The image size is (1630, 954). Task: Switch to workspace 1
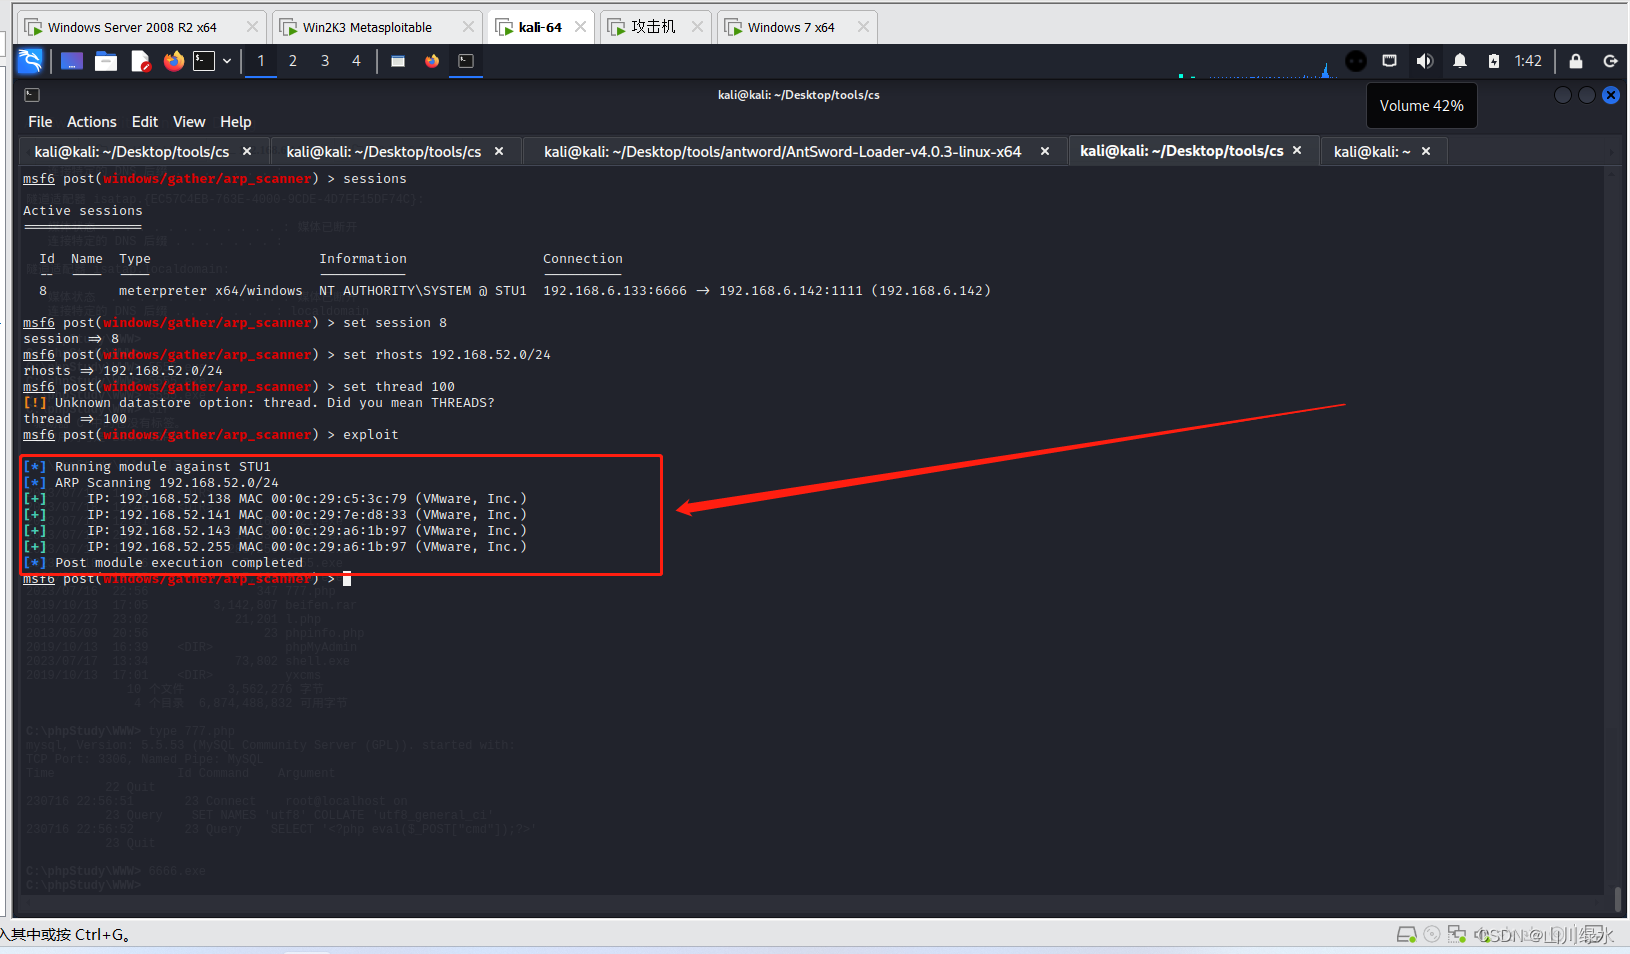(x=261, y=61)
